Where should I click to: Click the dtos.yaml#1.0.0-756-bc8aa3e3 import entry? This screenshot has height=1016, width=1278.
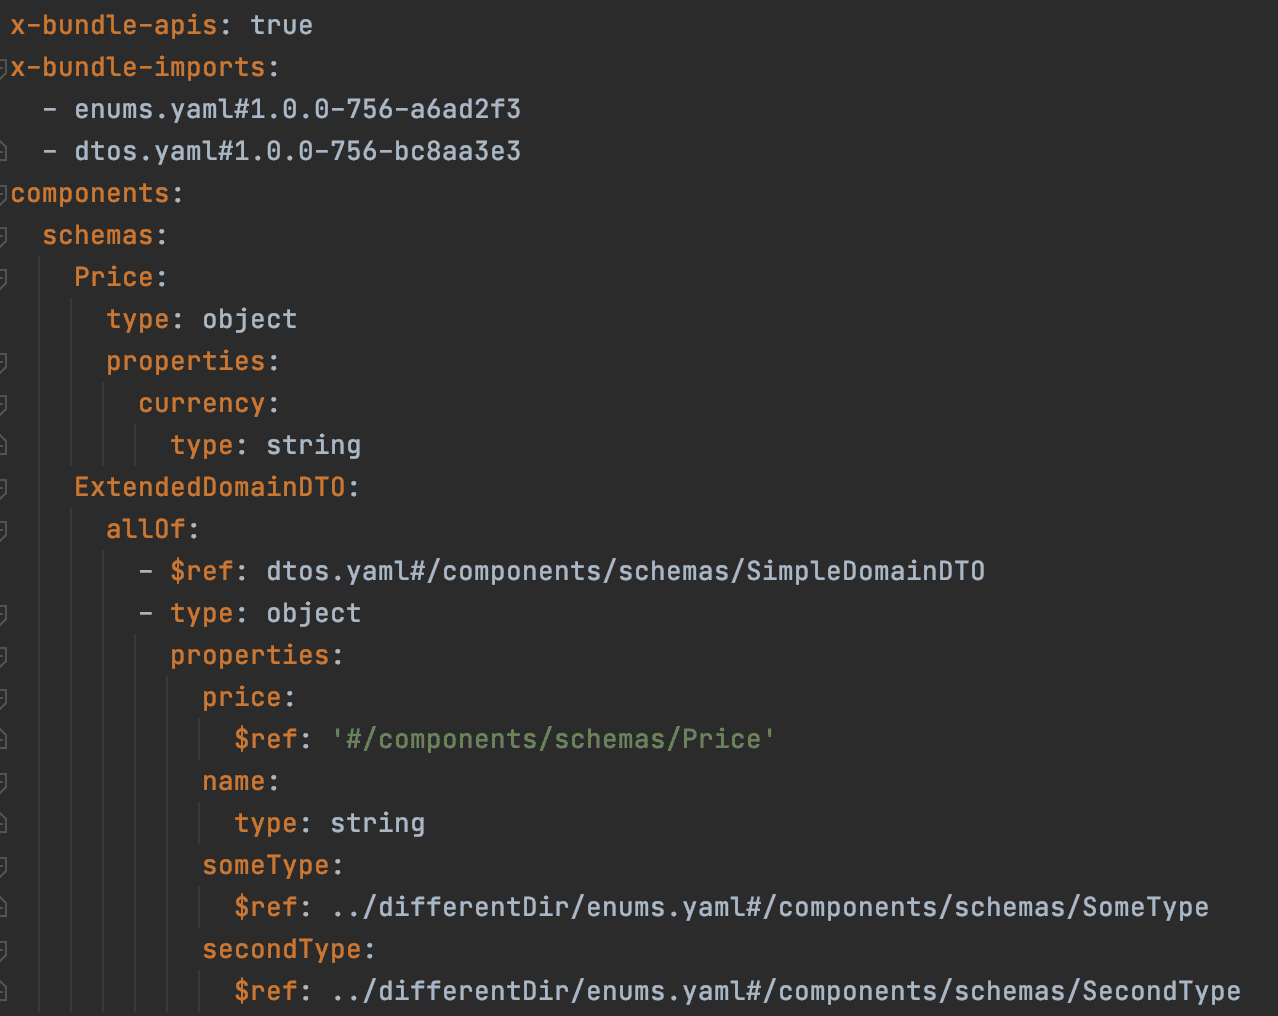click(297, 152)
